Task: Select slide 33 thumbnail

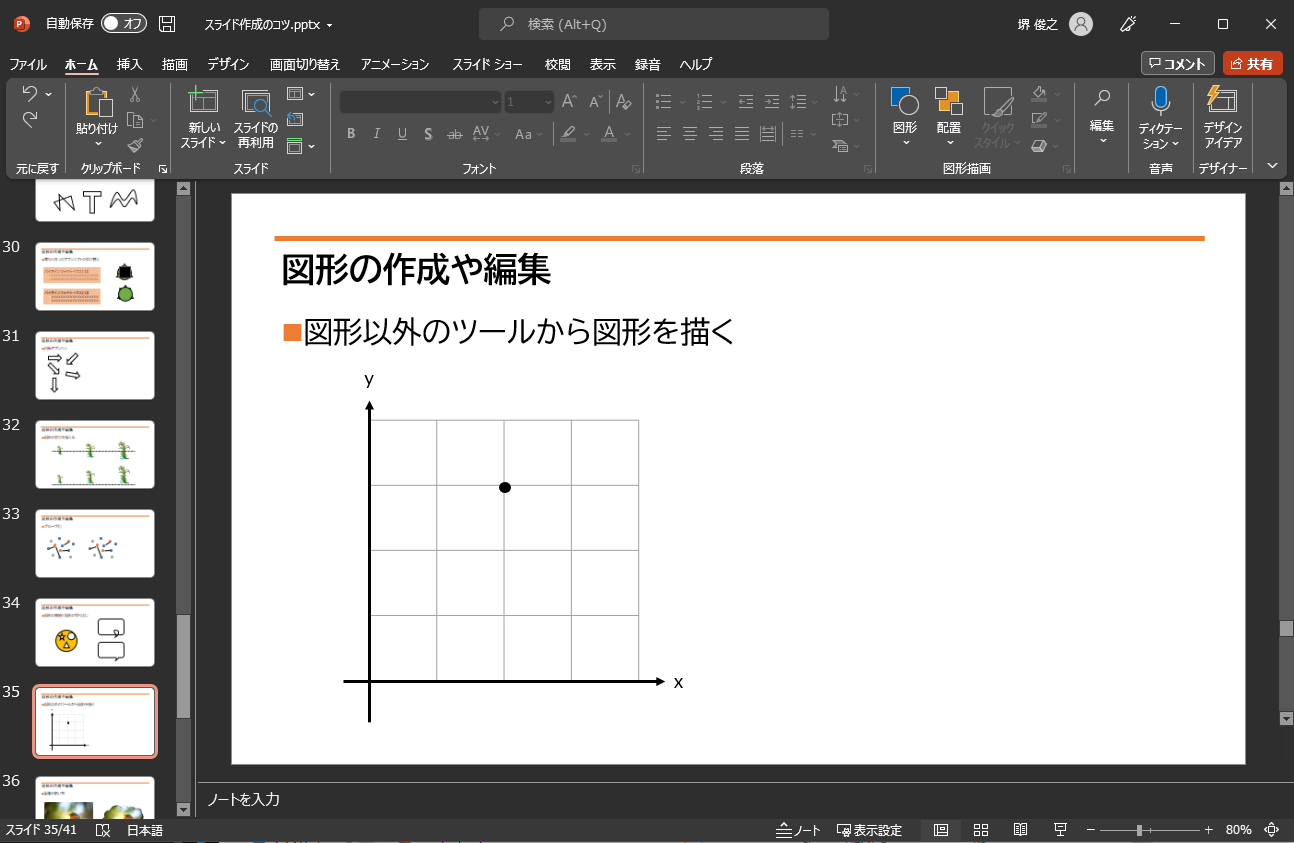Action: pyautogui.click(x=95, y=544)
